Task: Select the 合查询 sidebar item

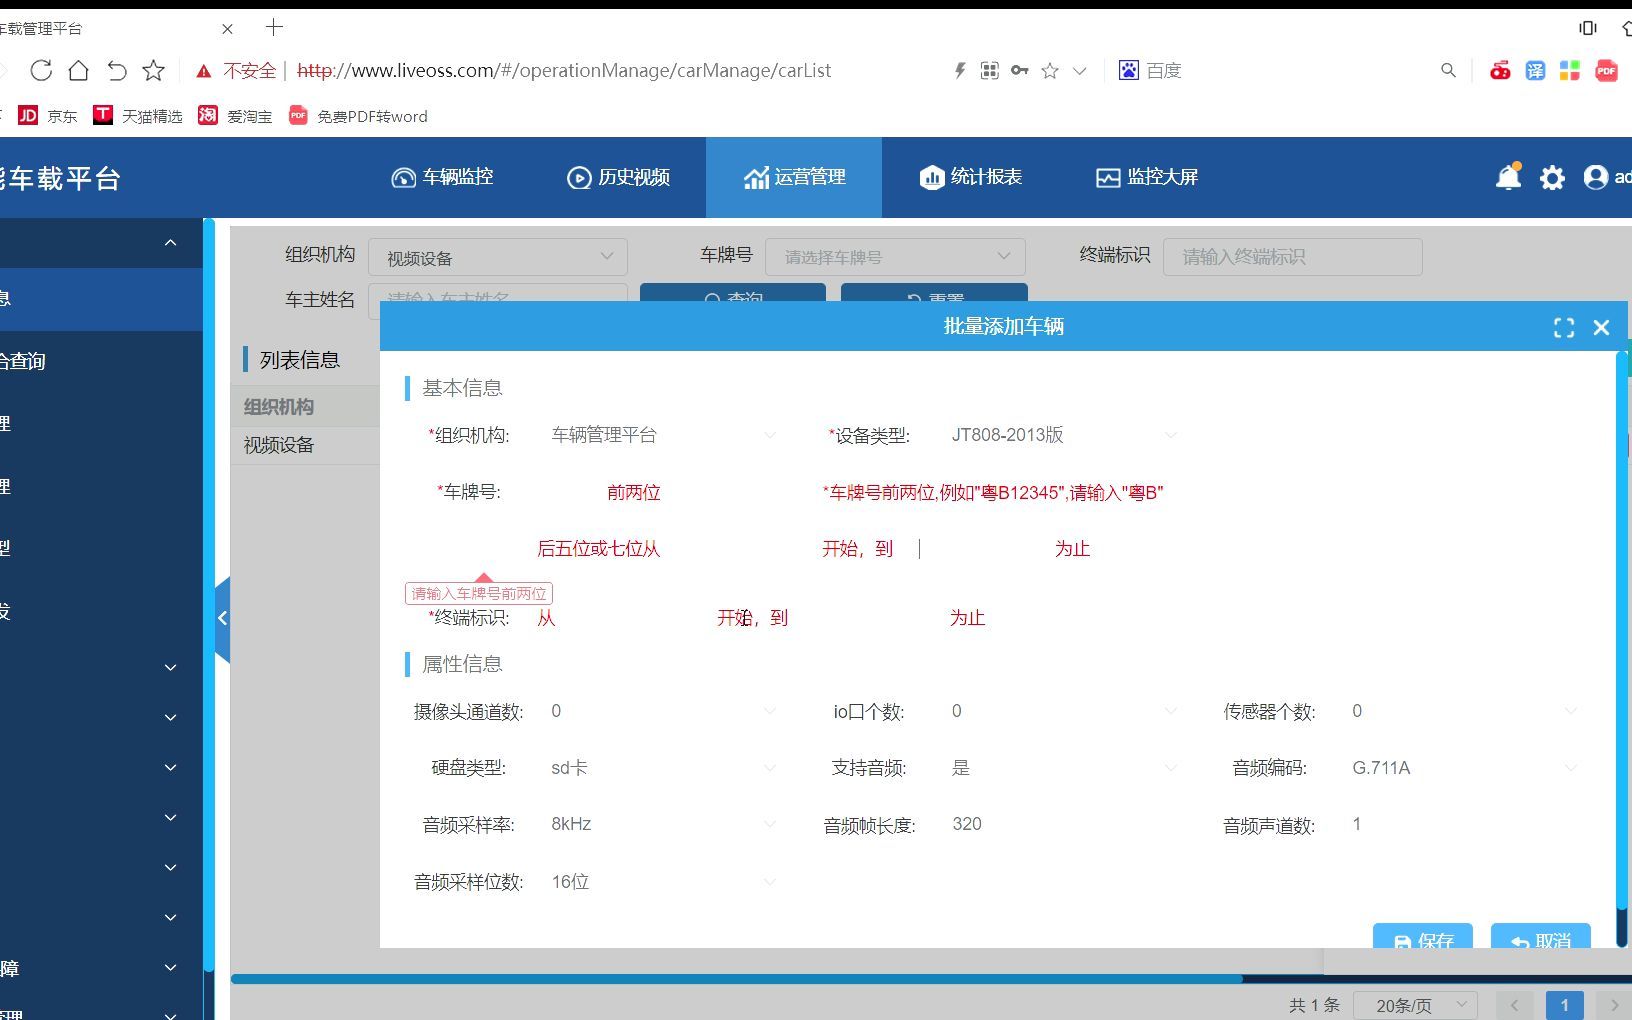Action: click(100, 361)
